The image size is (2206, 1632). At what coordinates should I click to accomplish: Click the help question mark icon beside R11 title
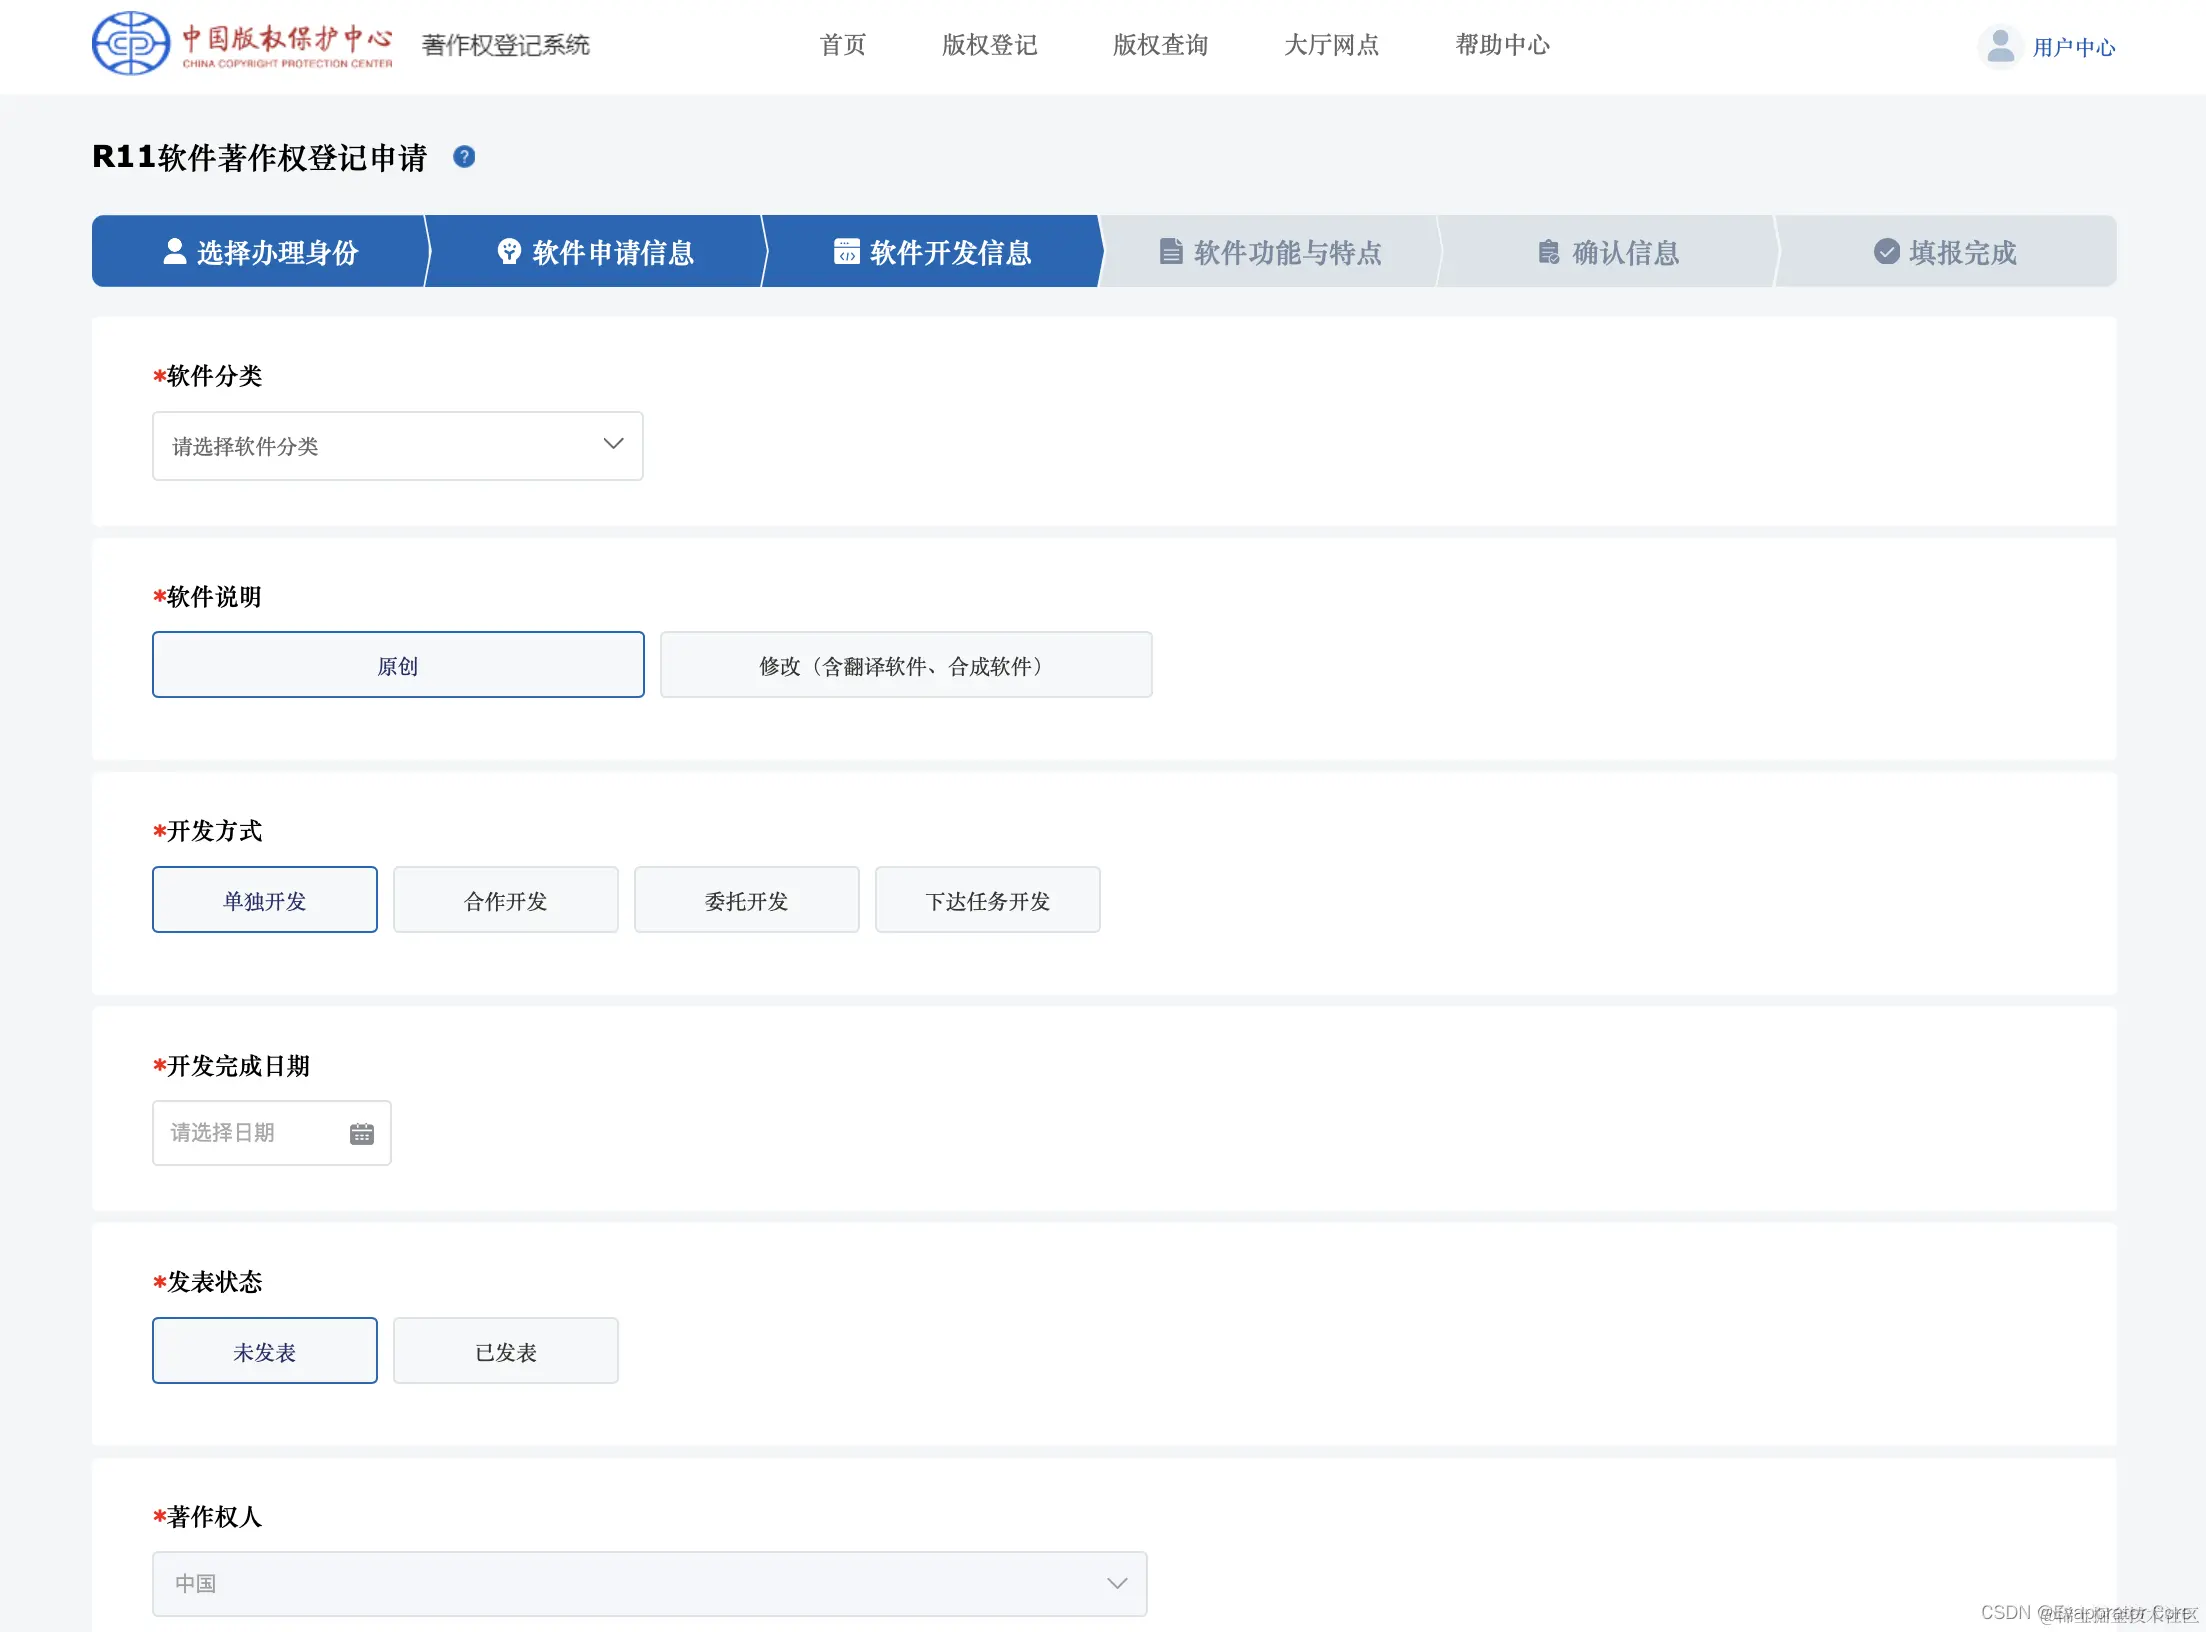(x=464, y=156)
